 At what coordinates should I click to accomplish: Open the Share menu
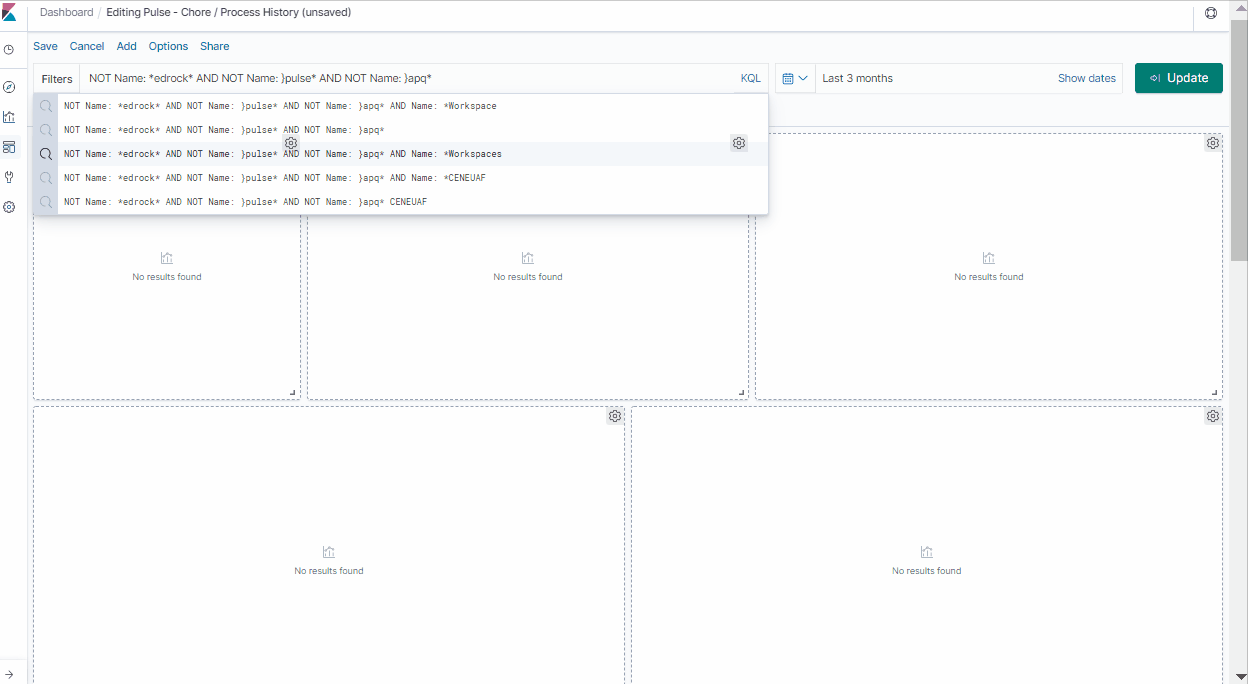point(214,46)
